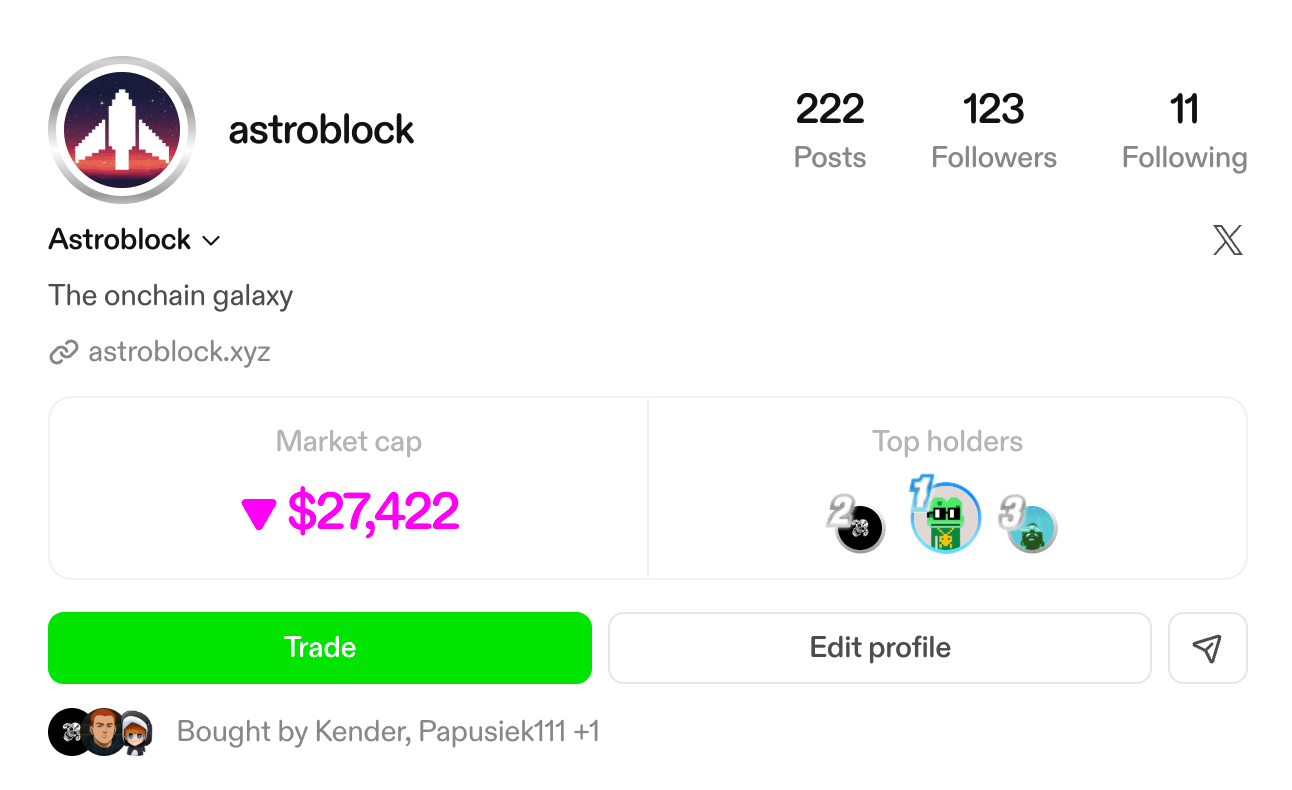Open the rank 1 top holder avatar
The height and width of the screenshot is (790, 1292).
click(x=946, y=519)
